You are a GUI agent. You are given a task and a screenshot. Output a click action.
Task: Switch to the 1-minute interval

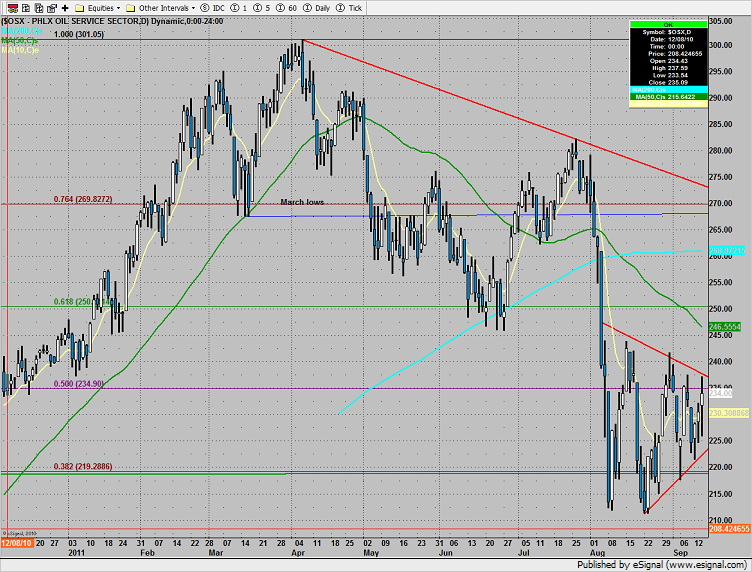[x=238, y=8]
